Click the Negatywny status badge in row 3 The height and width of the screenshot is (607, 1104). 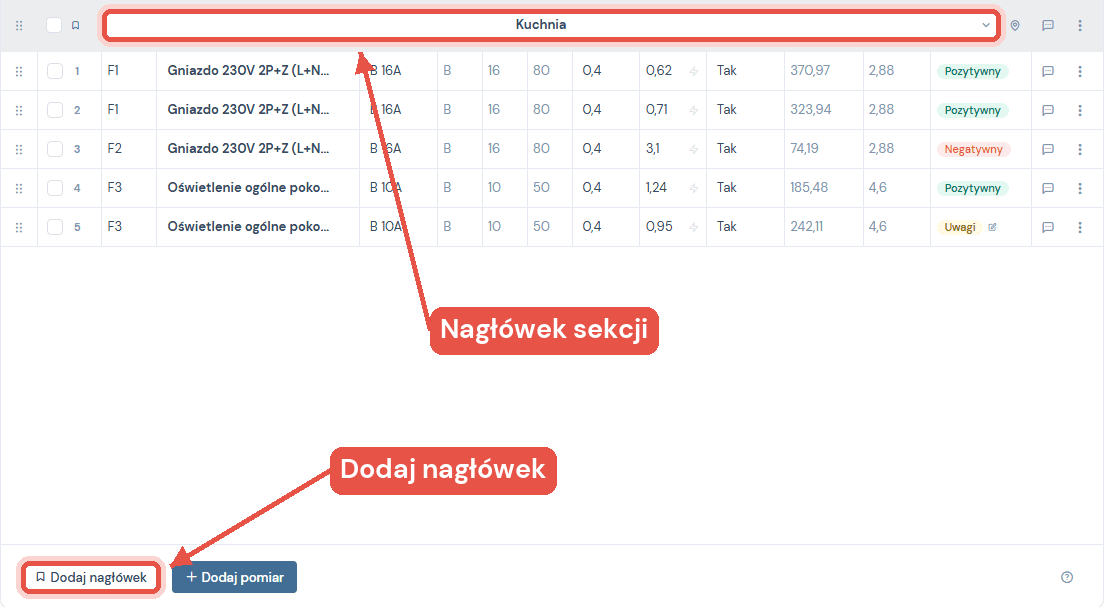pos(973,149)
